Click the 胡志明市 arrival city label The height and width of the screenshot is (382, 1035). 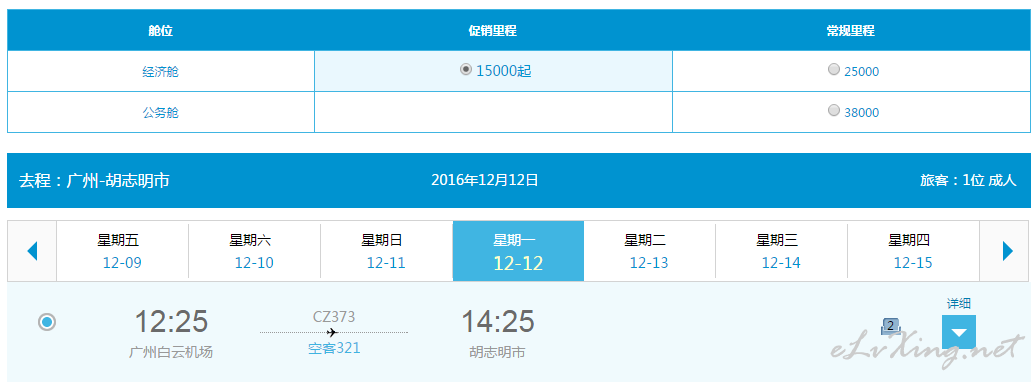click(x=498, y=352)
